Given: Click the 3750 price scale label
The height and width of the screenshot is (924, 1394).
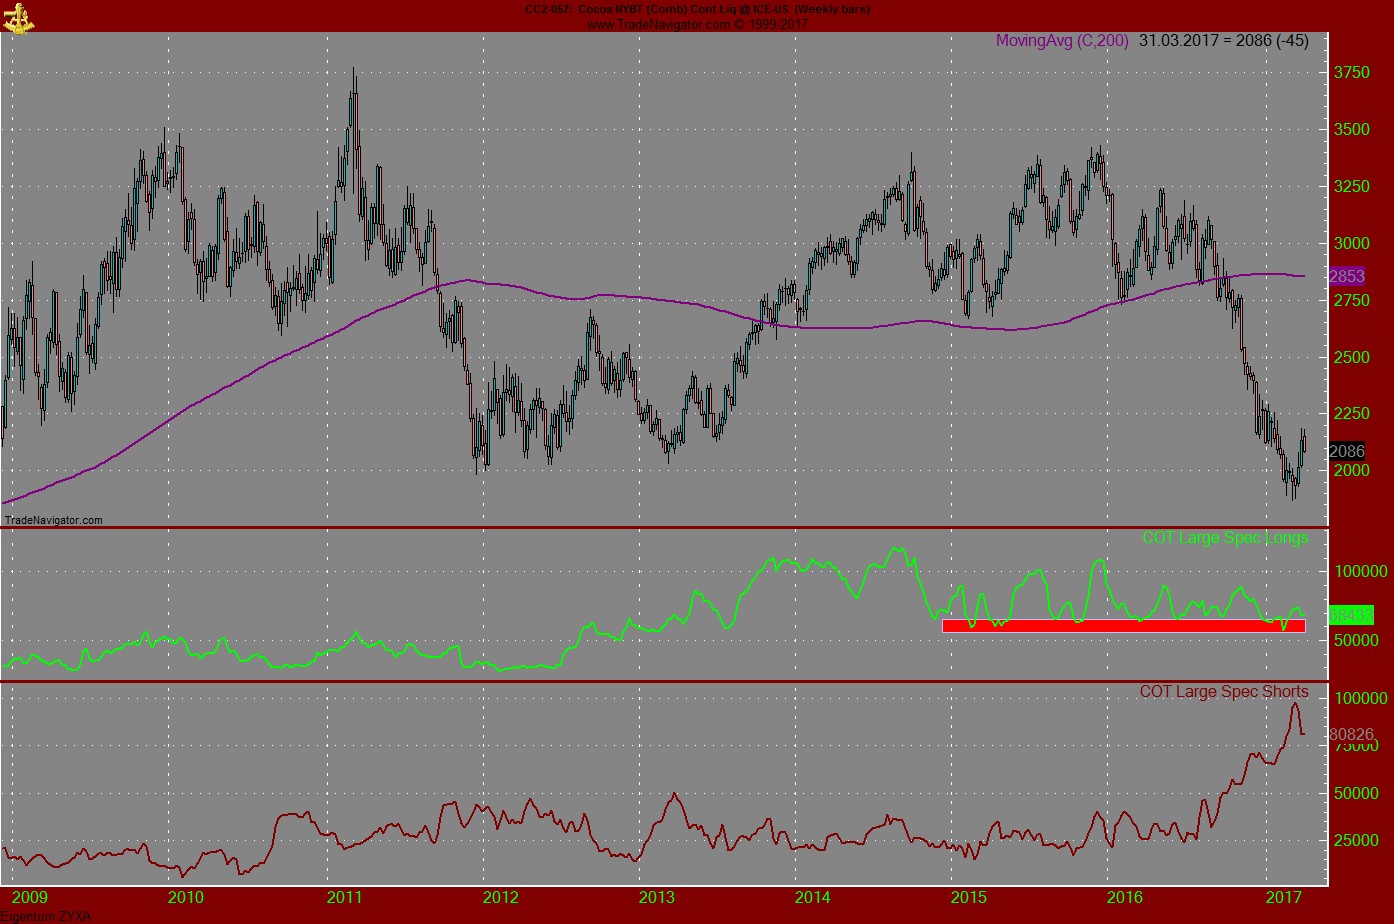Looking at the screenshot, I should click(1350, 71).
